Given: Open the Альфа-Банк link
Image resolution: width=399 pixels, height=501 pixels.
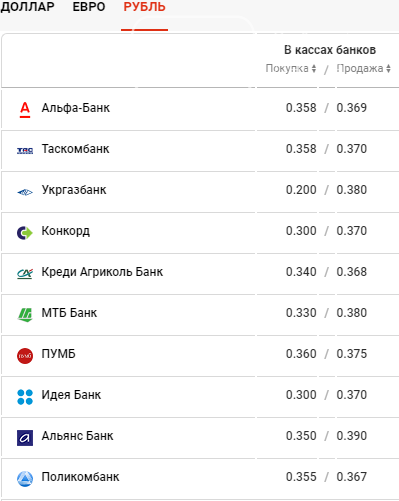Looking at the screenshot, I should coord(76,108).
